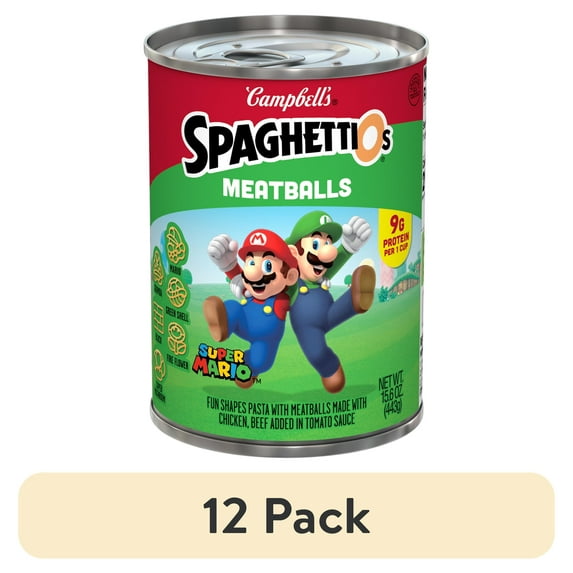
Task: Click the Mario-shaped pasta icon
Action: [177, 246]
